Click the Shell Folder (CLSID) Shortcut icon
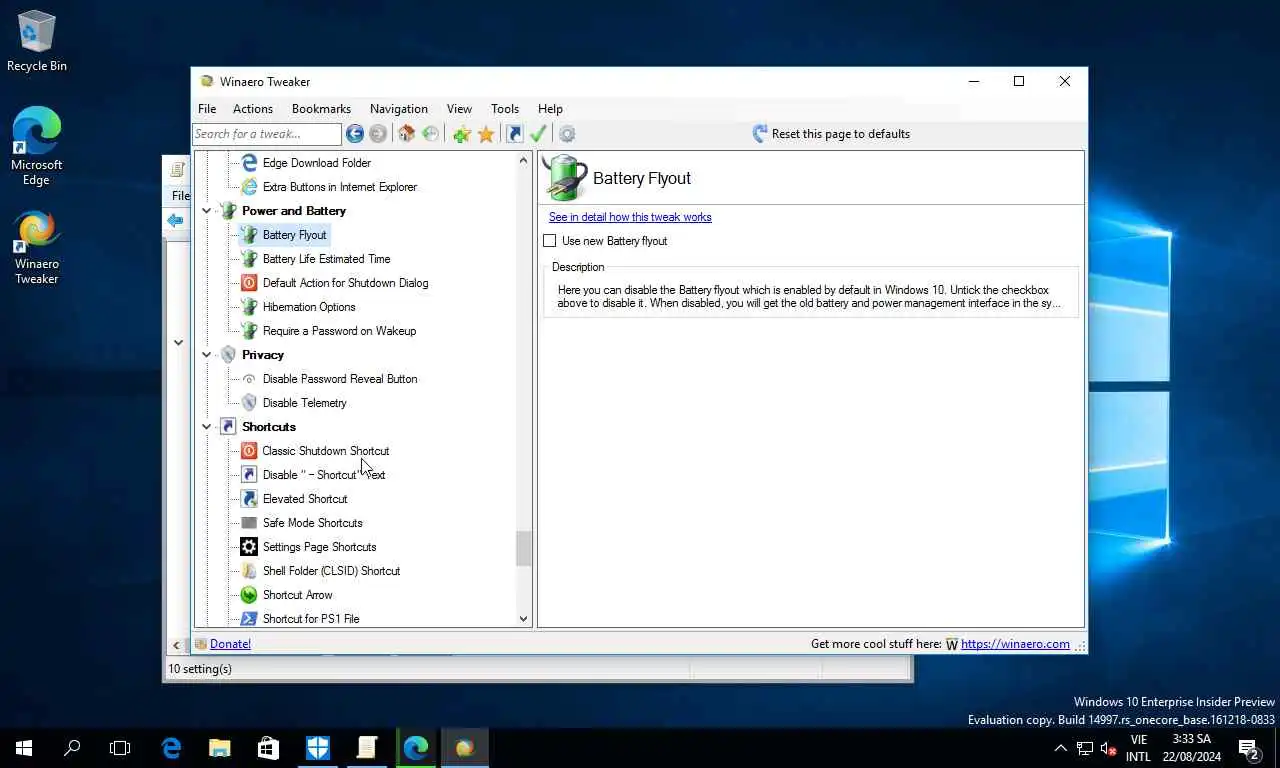The width and height of the screenshot is (1280, 768). [x=249, y=571]
